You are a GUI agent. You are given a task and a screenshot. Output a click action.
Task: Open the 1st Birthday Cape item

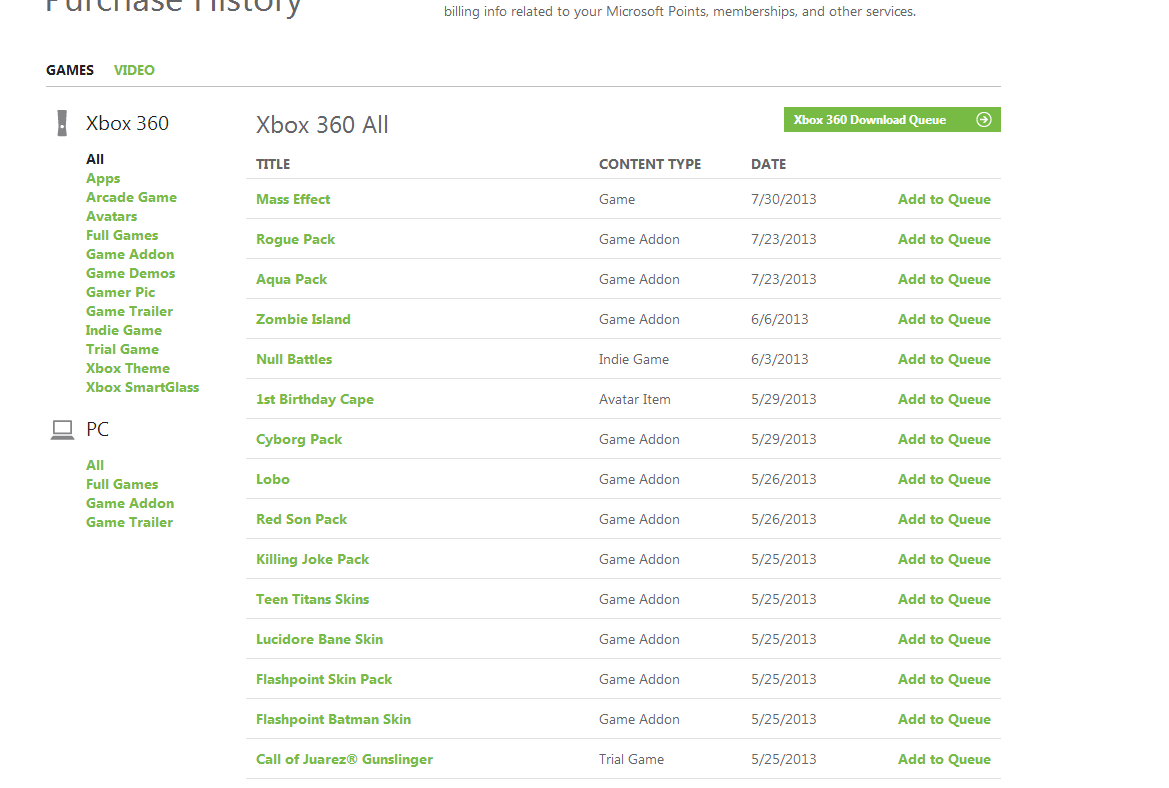[x=315, y=400]
